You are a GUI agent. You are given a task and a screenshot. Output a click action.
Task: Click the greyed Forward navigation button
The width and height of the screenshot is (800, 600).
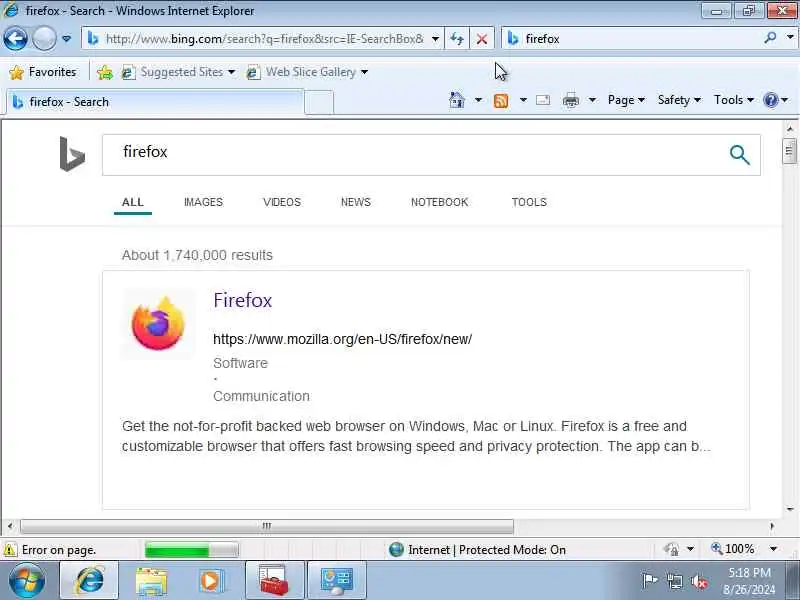pyautogui.click(x=44, y=38)
